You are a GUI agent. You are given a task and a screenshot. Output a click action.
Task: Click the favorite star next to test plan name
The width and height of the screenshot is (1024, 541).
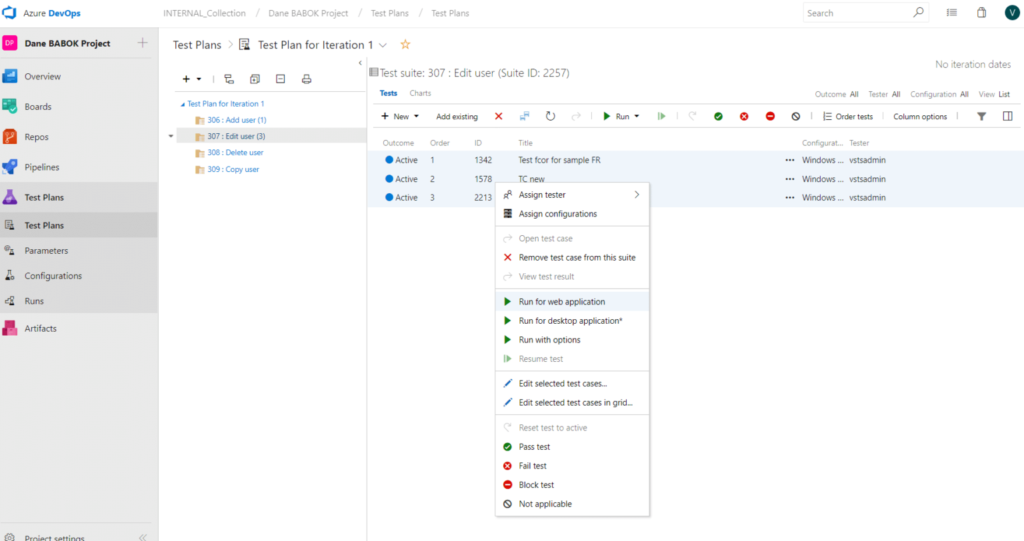coord(405,45)
